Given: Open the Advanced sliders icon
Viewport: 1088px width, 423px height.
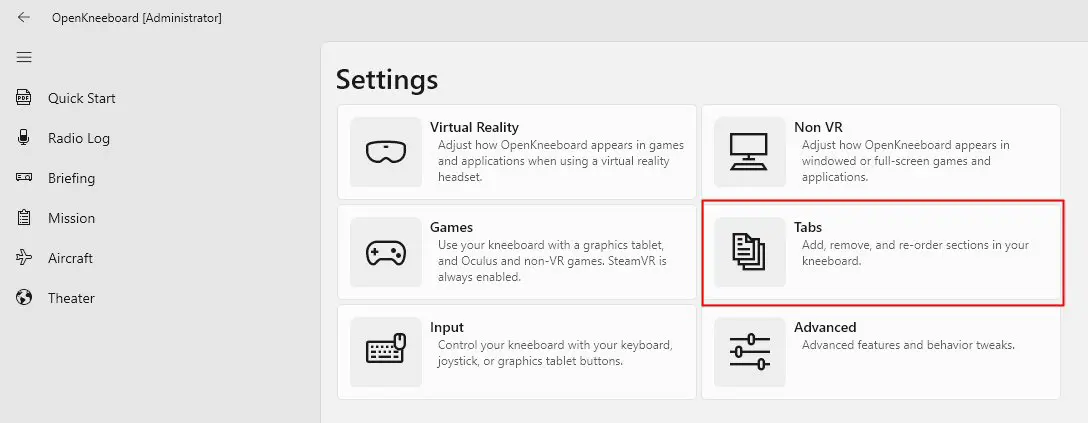Looking at the screenshot, I should click(x=749, y=352).
